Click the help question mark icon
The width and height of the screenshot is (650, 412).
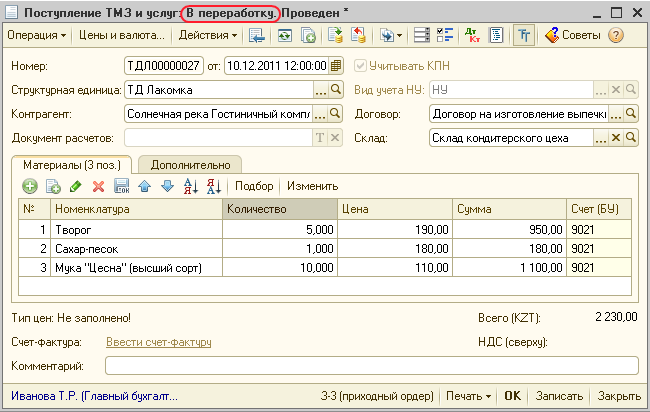pos(615,35)
